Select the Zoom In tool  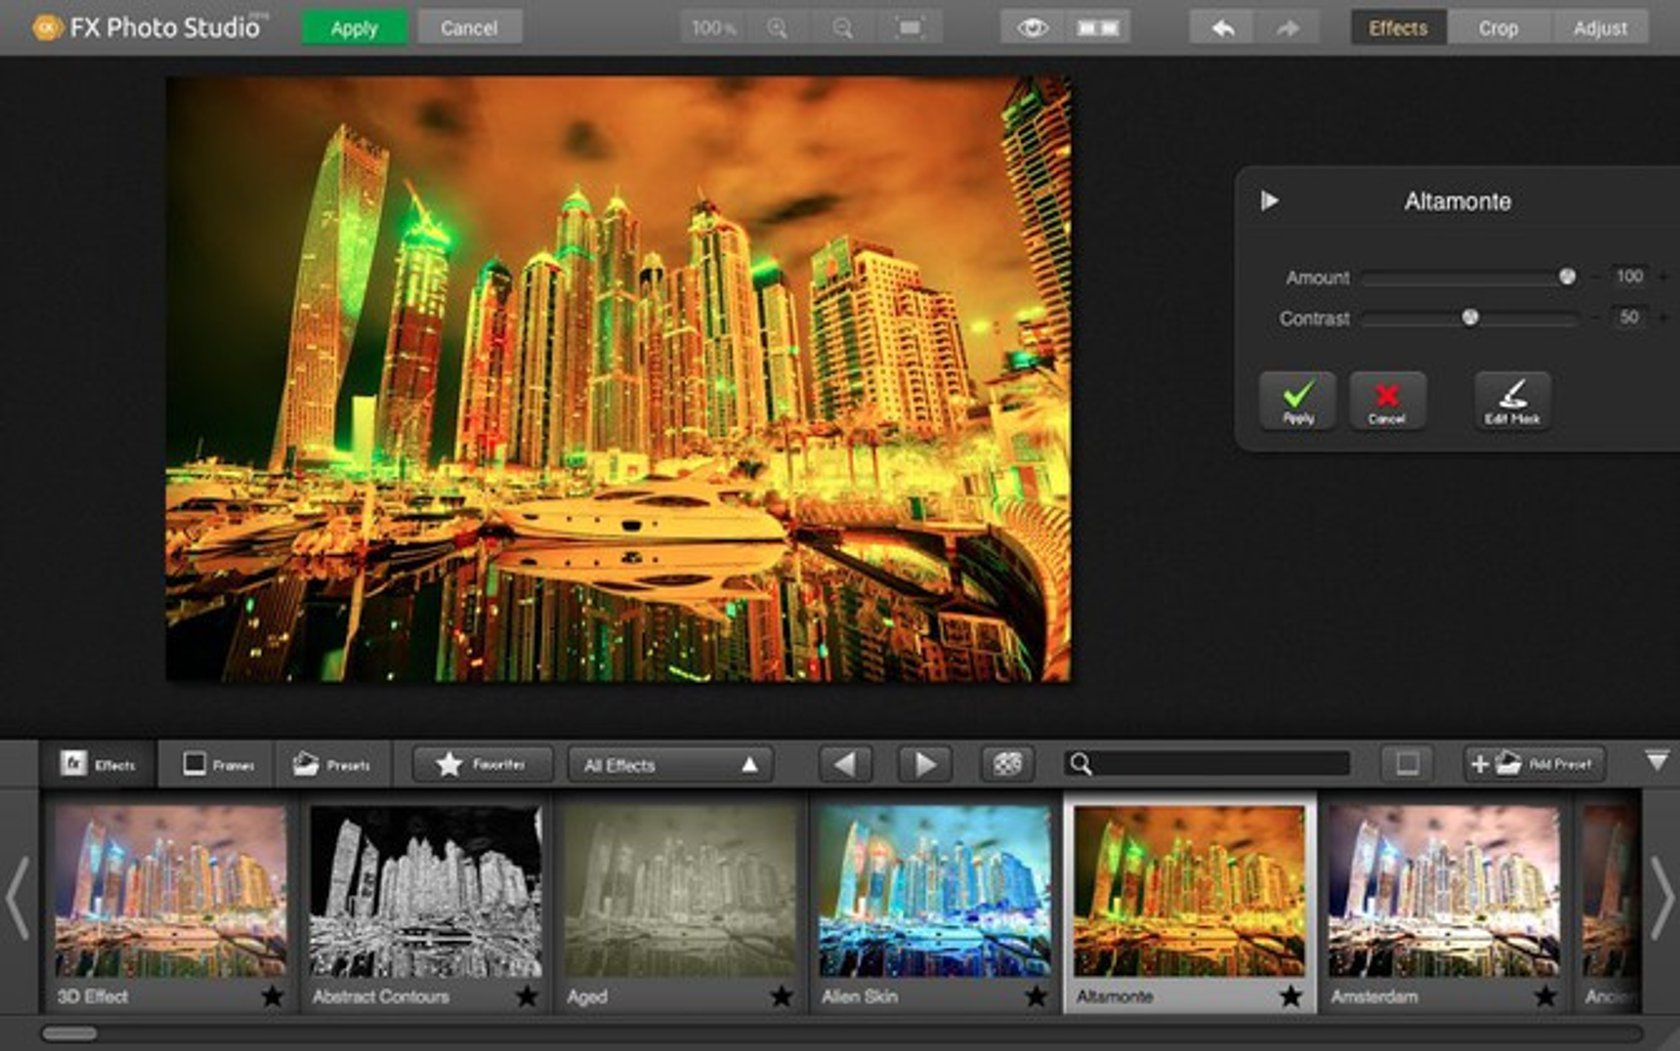point(778,27)
